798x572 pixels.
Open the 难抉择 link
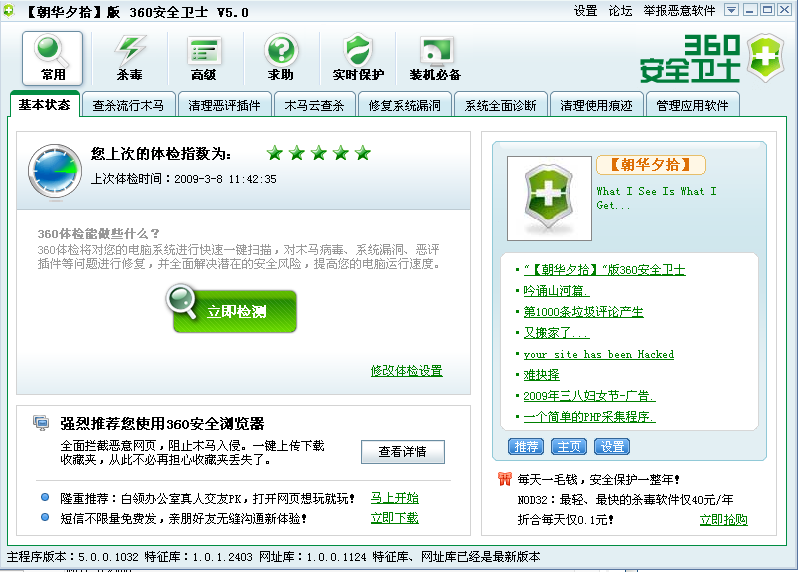542,375
